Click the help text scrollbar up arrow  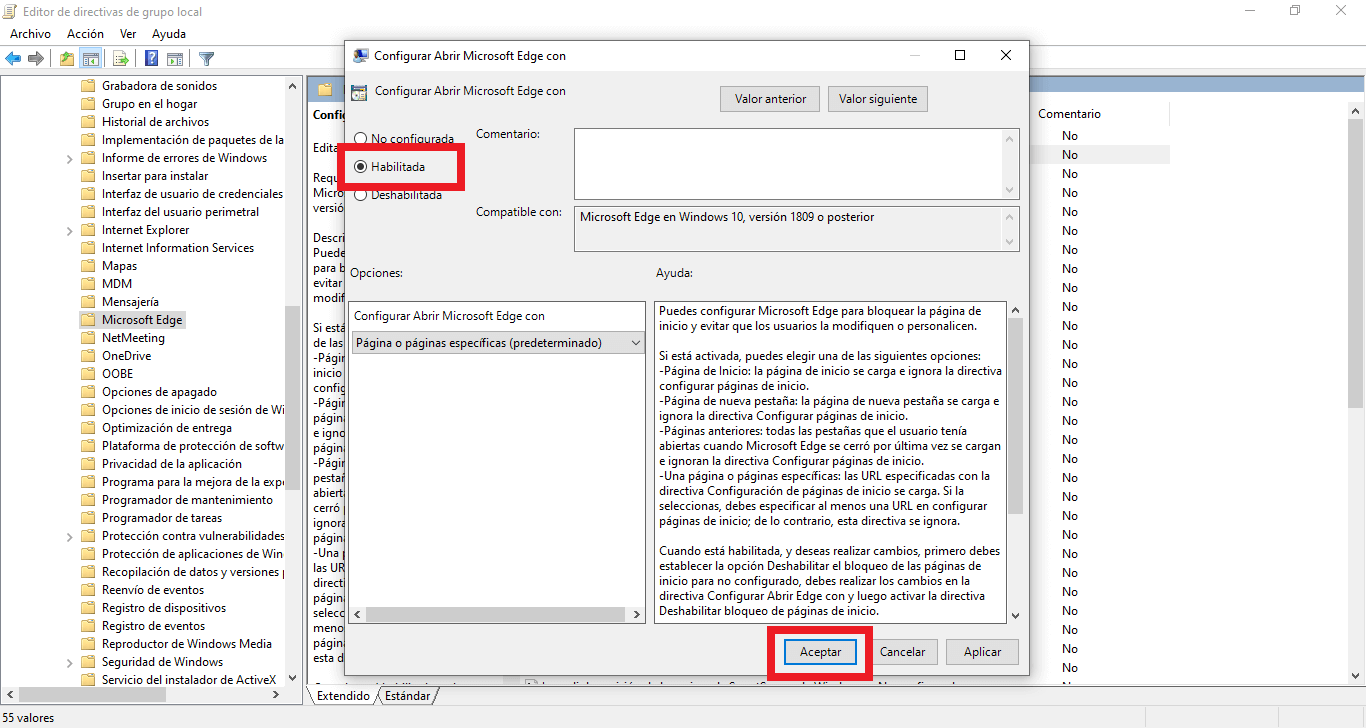pyautogui.click(x=1016, y=310)
